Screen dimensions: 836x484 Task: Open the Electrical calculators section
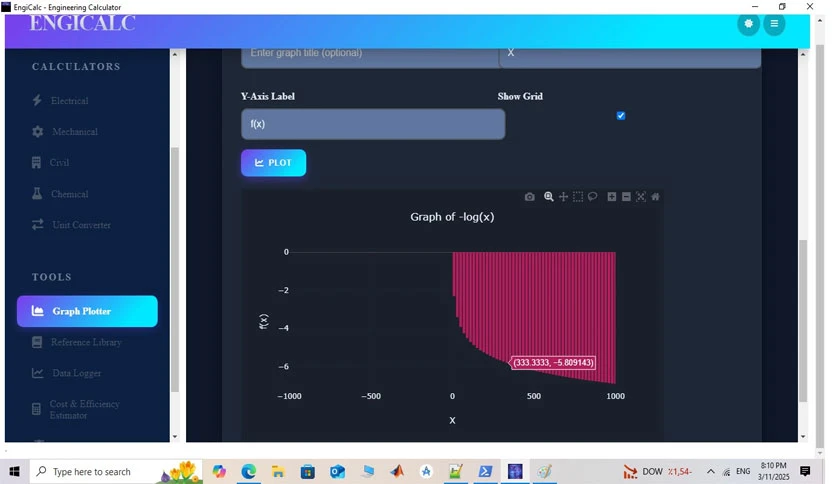click(x=69, y=101)
